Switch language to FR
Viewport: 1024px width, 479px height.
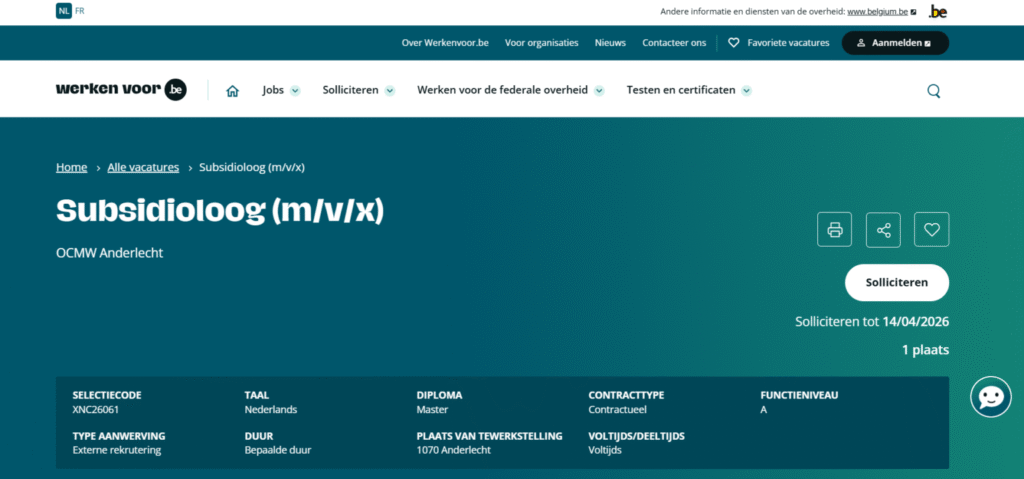80,12
